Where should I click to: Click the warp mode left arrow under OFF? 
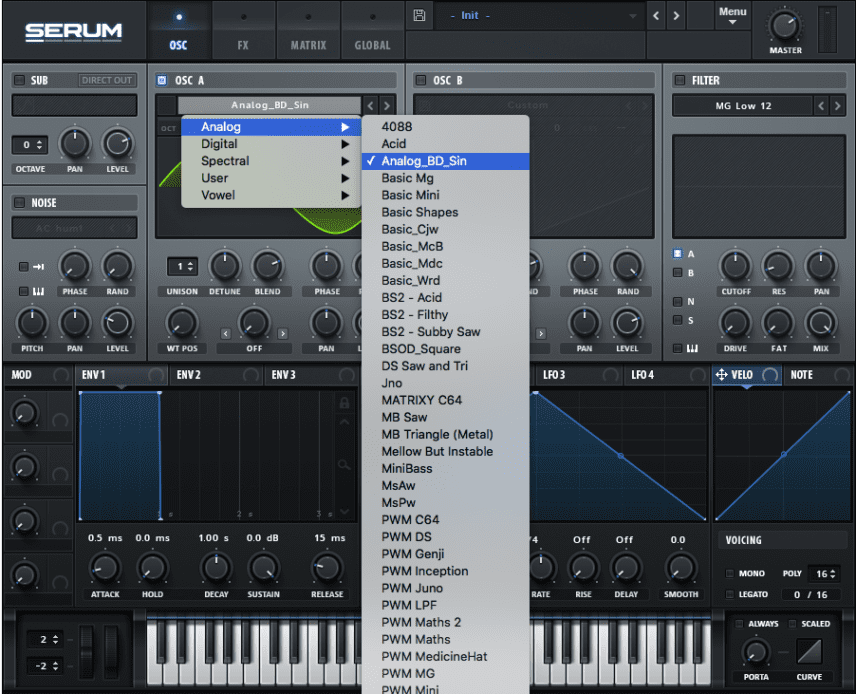coord(225,334)
